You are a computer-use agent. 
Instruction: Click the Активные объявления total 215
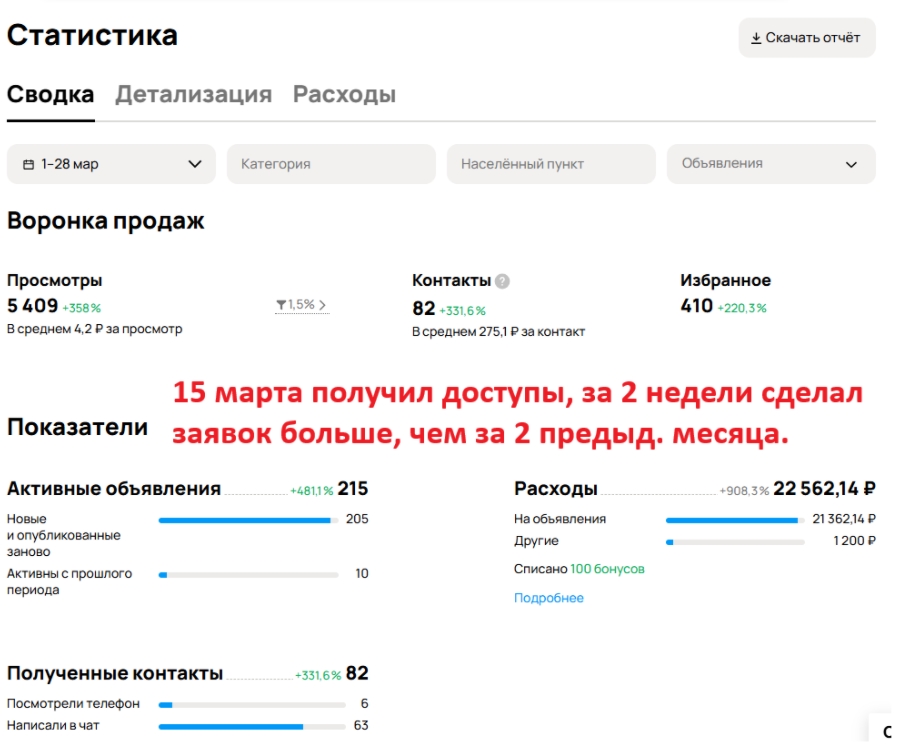[352, 489]
